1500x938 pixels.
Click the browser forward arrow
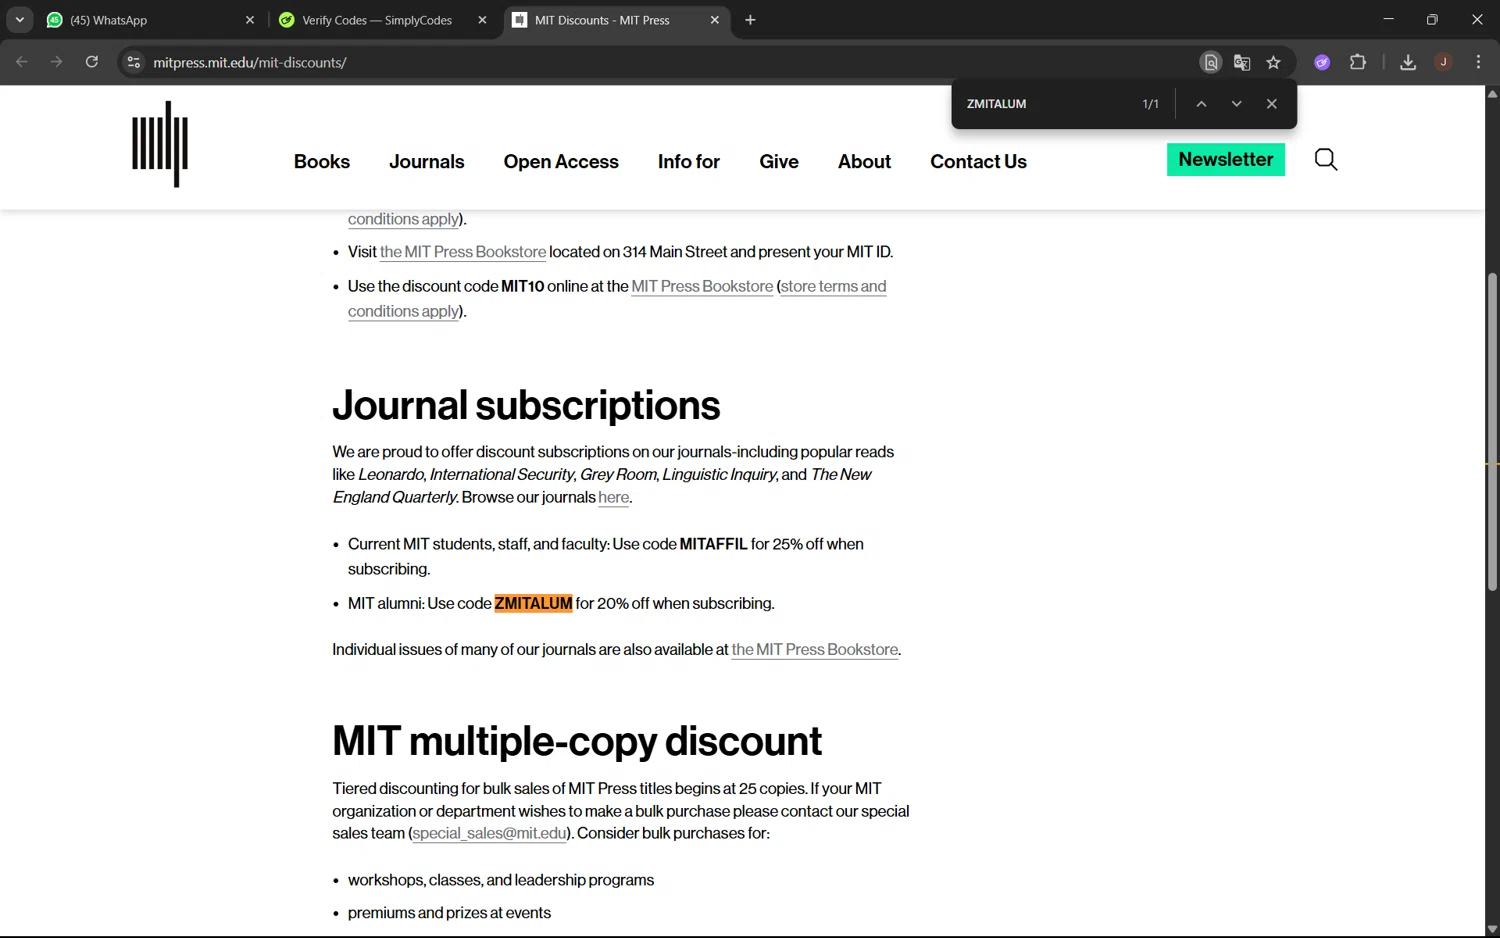point(56,62)
